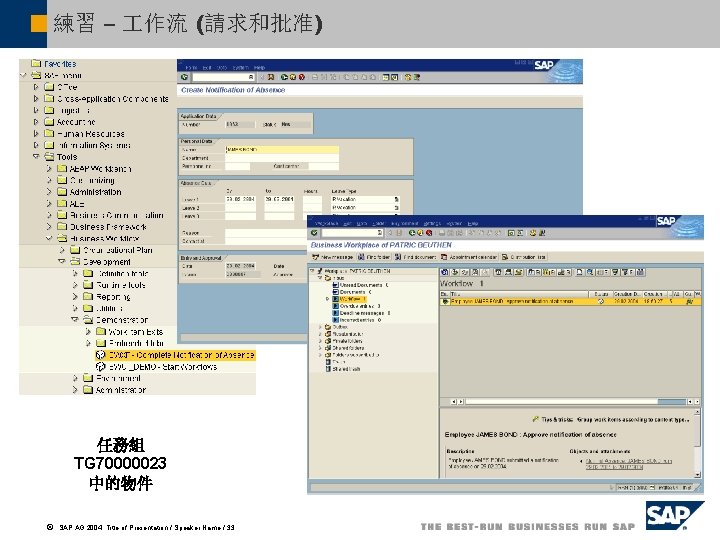The image size is (720, 540).
Task: Open New message in Business Workplace
Action: click(x=332, y=257)
